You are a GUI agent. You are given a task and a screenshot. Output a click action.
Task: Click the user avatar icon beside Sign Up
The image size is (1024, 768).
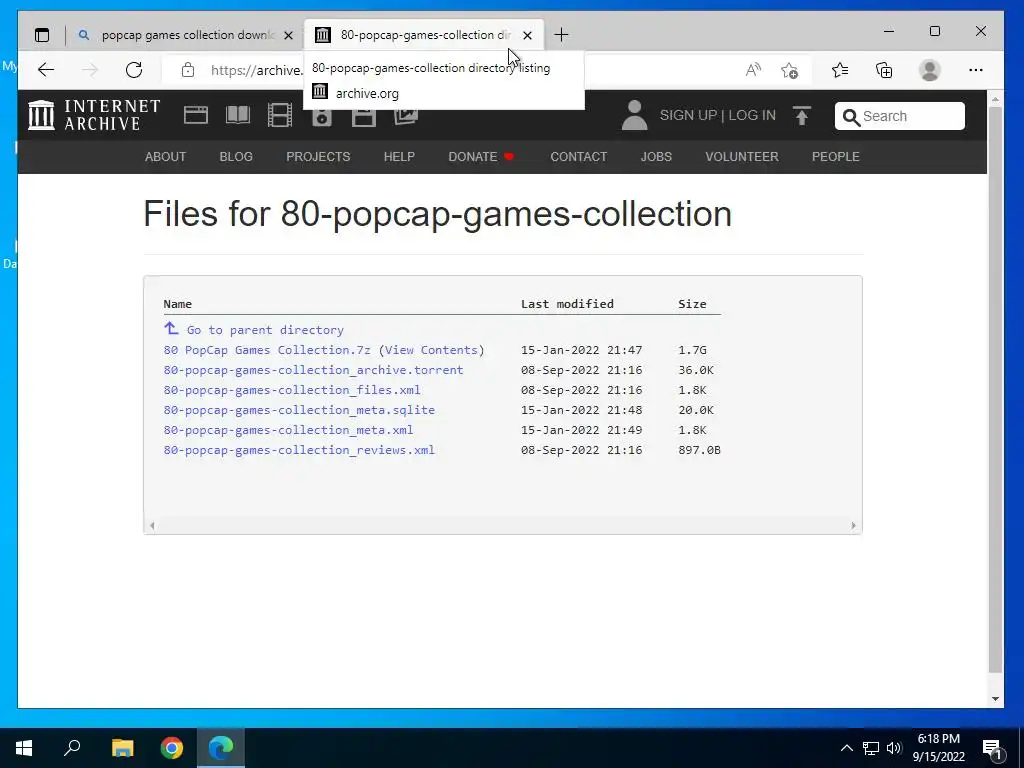point(634,115)
